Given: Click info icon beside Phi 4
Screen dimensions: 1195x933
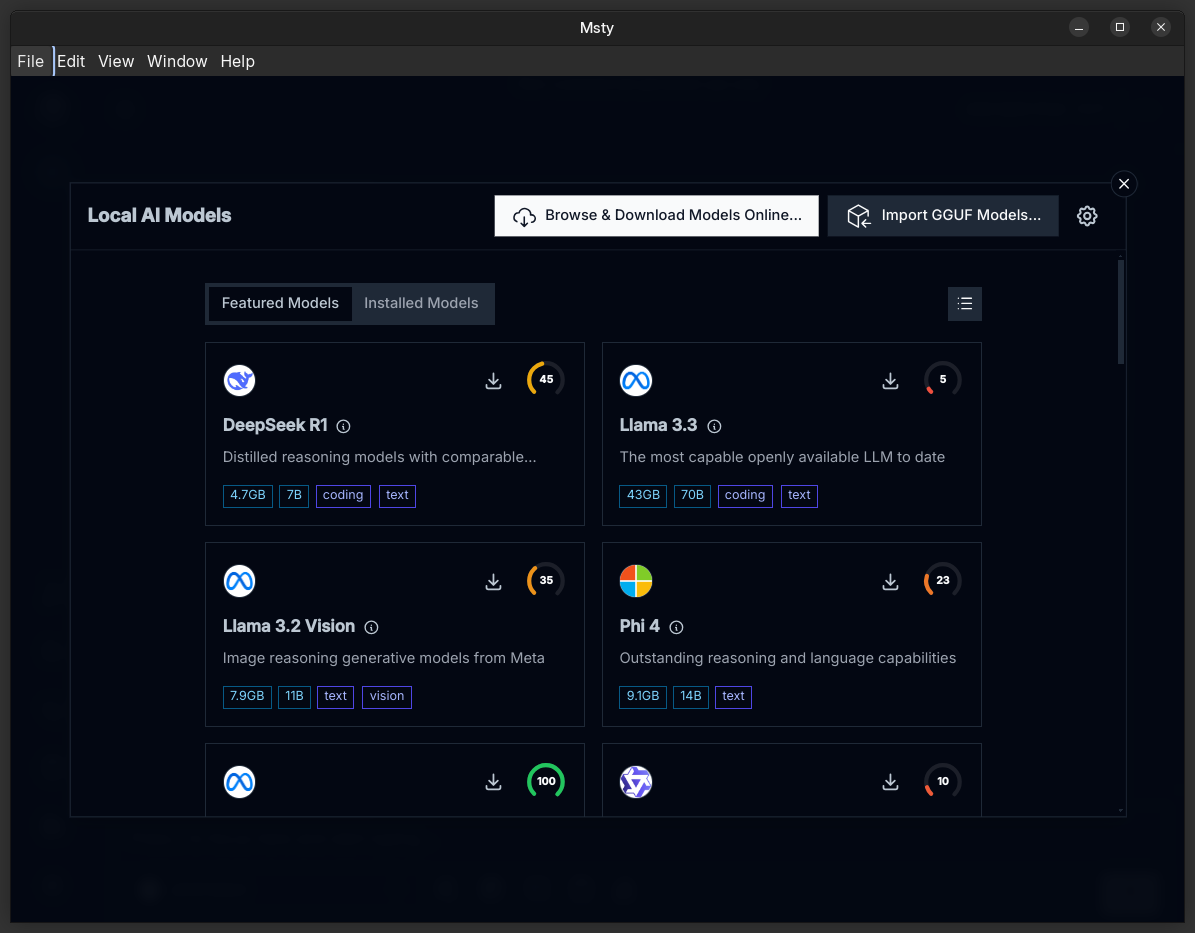Looking at the screenshot, I should pyautogui.click(x=676, y=627).
